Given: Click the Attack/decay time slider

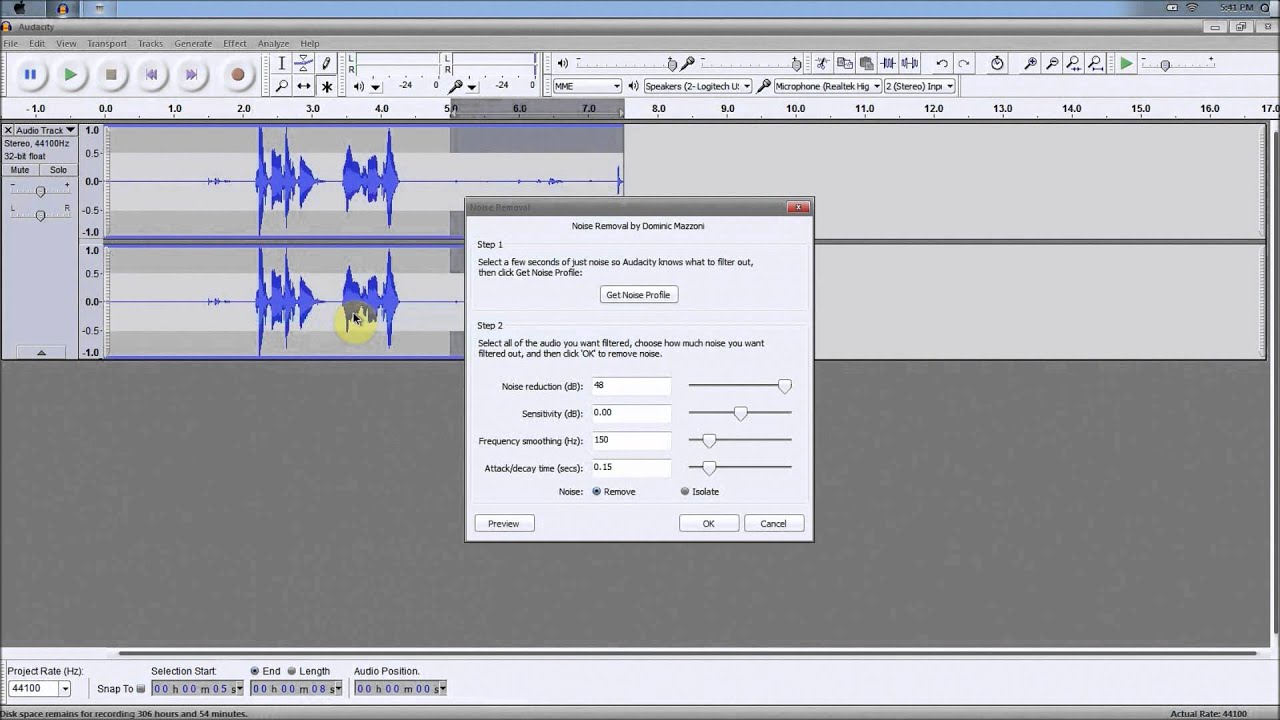Looking at the screenshot, I should pos(740,467).
